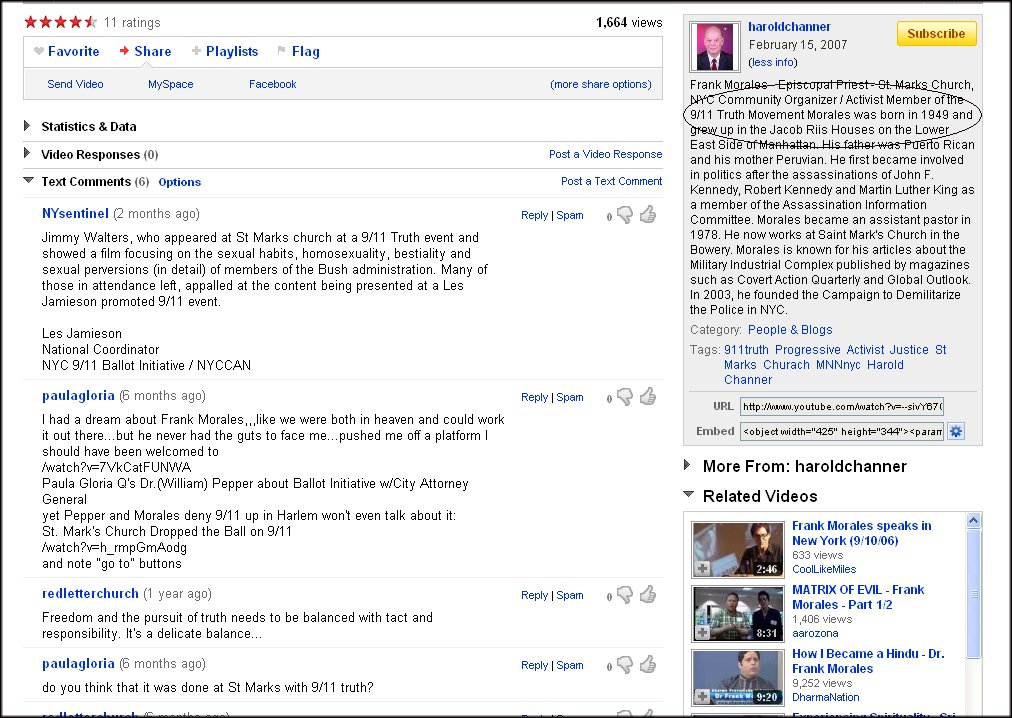Thumbs down NYsentinel's comment
This screenshot has height=718, width=1012.
point(624,215)
